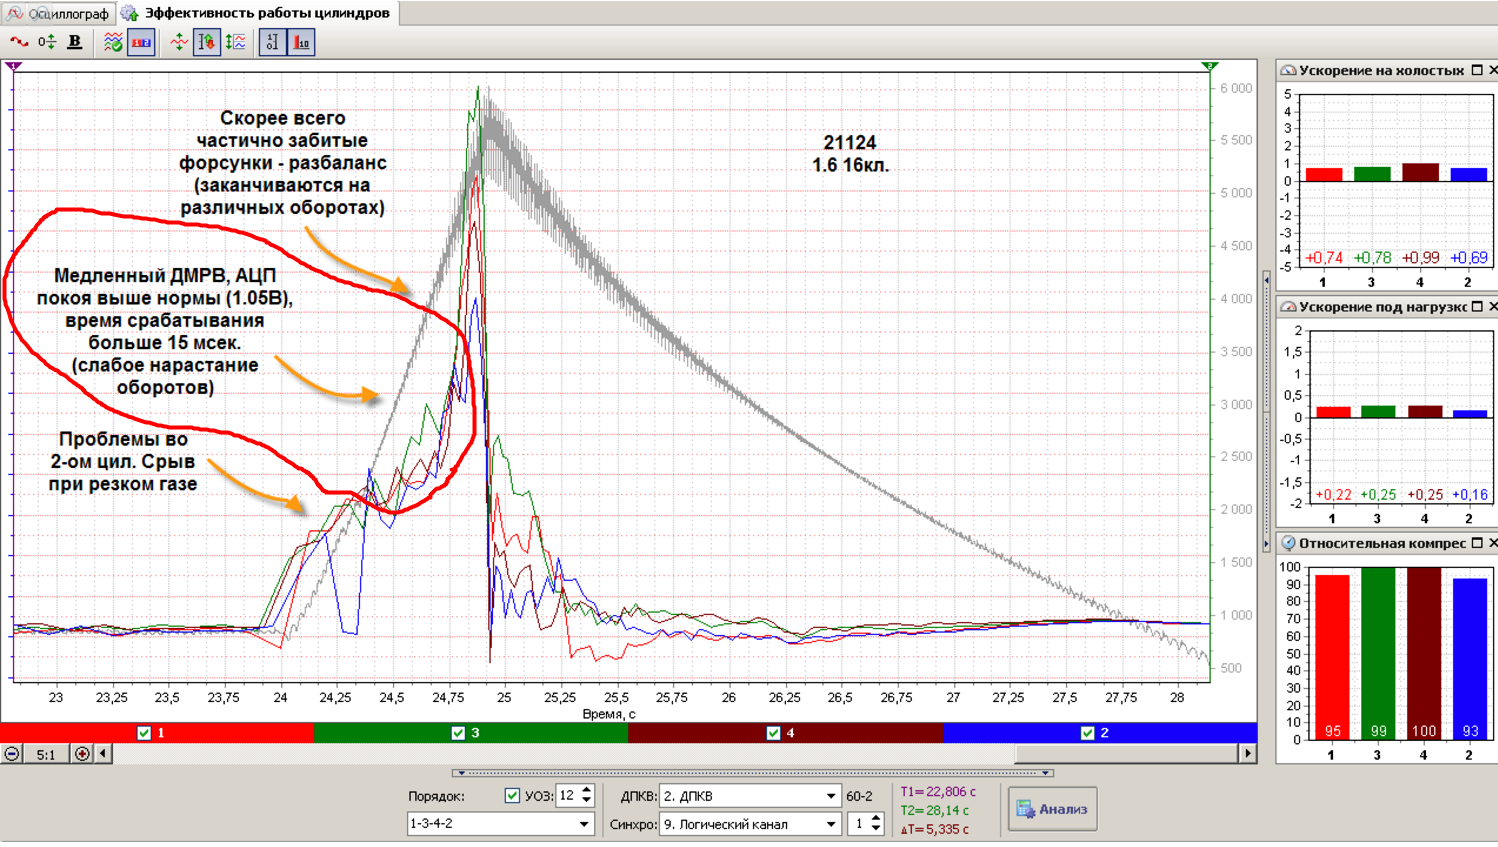Viewport: 1498px width, 847px height.
Task: Click the waveforms with green checkmark icon
Action: tap(113, 42)
